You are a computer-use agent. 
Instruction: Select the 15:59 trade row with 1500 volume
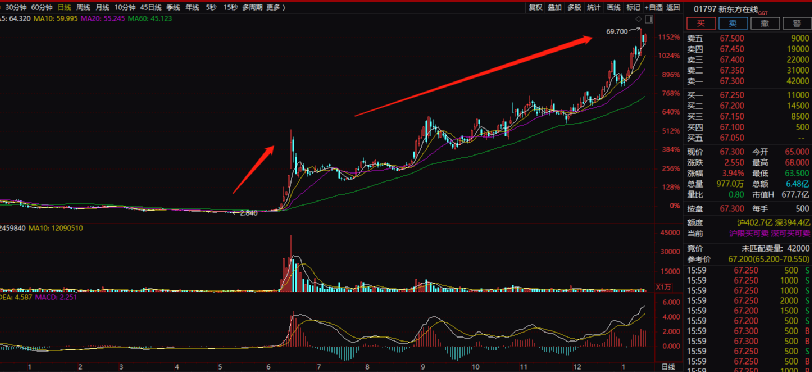click(x=748, y=311)
